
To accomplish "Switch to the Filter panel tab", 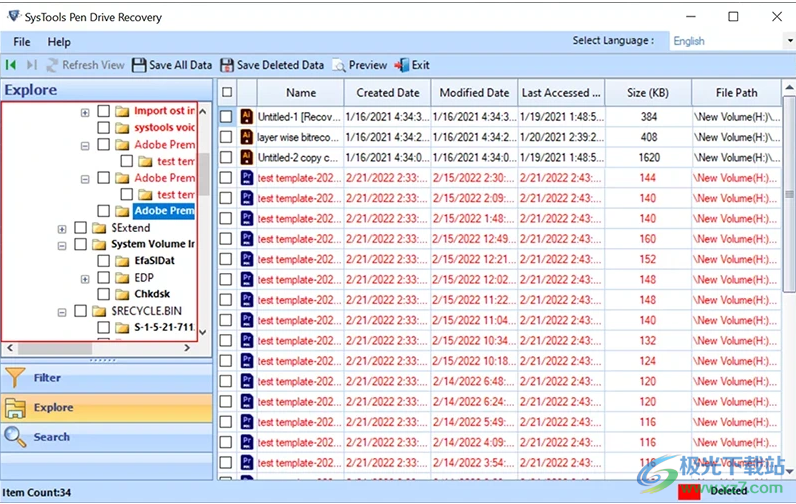I will 107,378.
